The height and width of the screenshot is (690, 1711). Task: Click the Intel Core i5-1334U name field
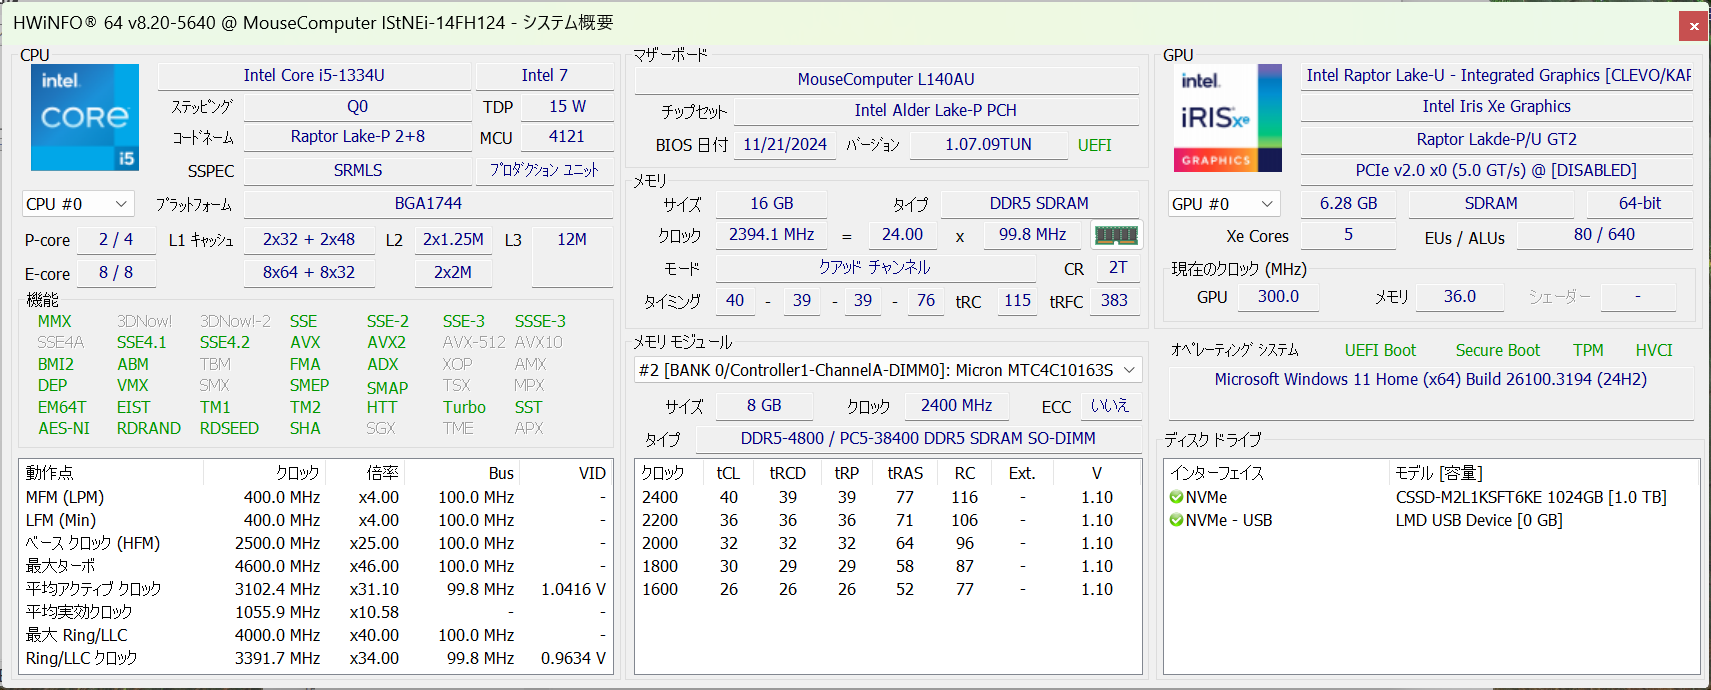tap(314, 76)
